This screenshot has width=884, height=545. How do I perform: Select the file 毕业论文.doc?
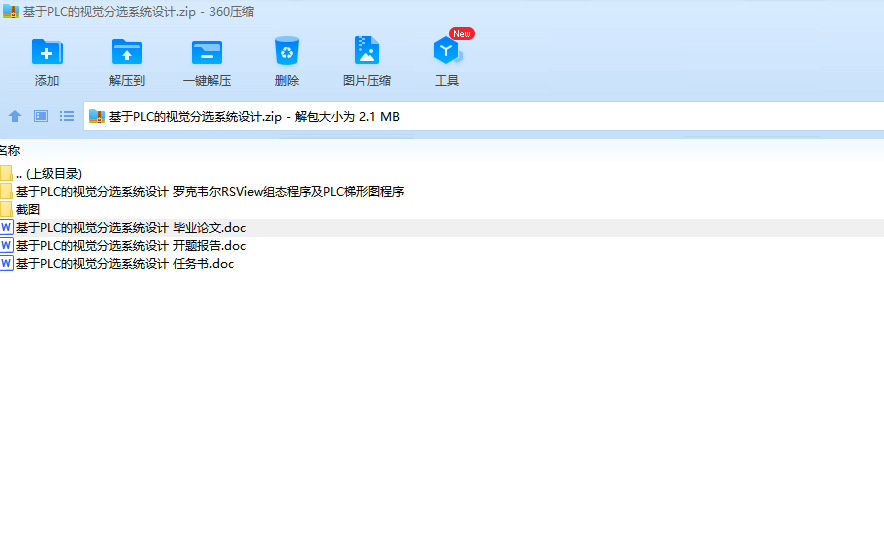442,228
